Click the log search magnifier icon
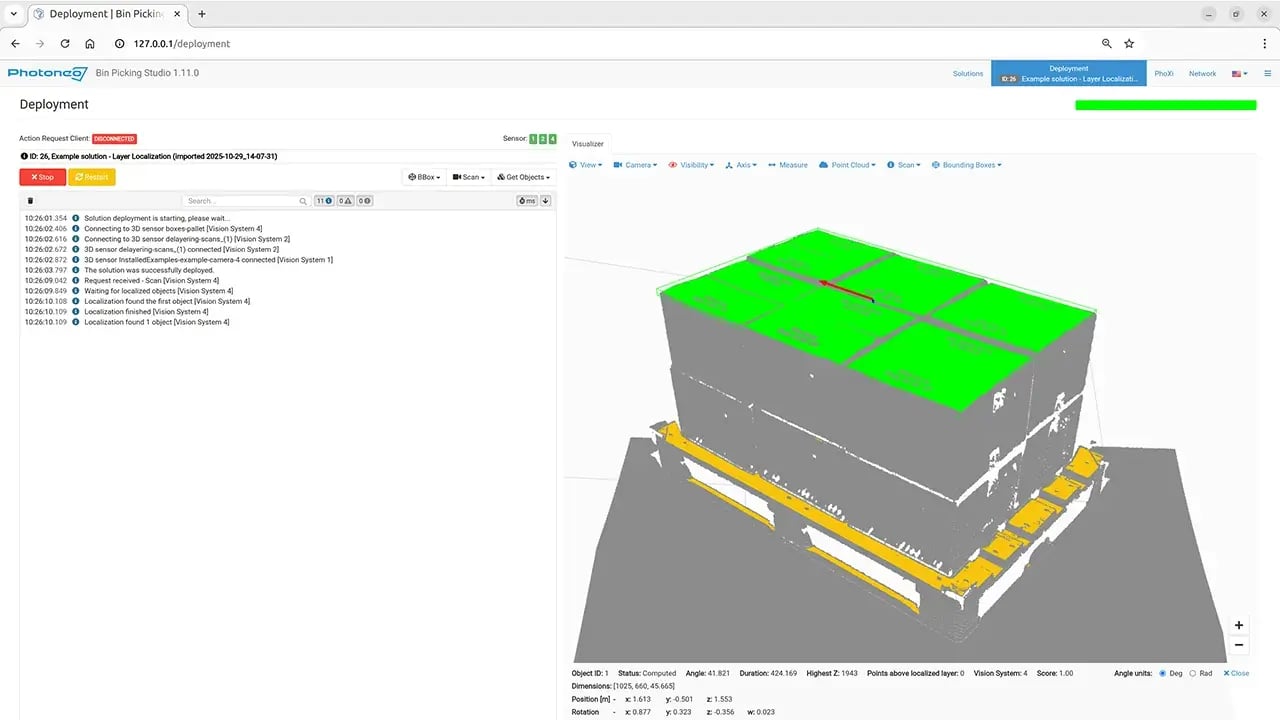Image resolution: width=1280 pixels, height=720 pixels. [303, 201]
